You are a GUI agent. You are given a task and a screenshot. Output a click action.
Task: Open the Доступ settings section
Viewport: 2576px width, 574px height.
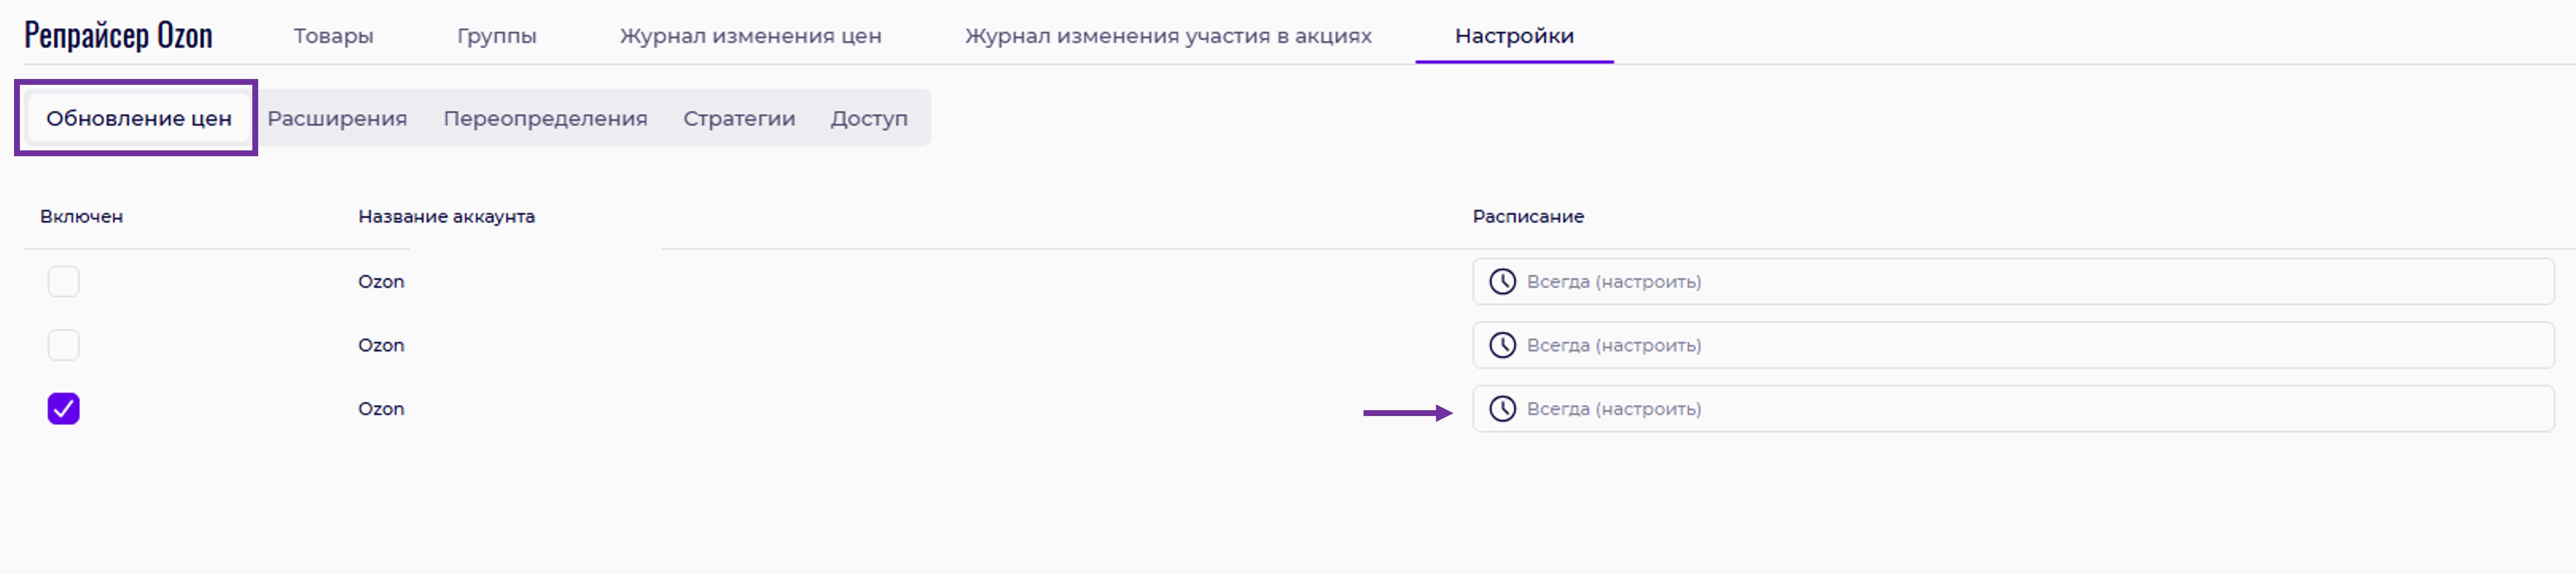(868, 119)
